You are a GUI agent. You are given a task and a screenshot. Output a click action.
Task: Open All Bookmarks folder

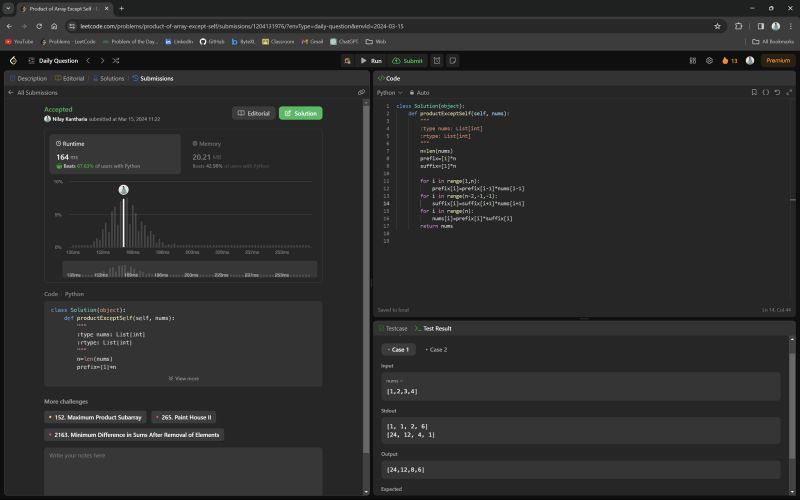coord(773,42)
